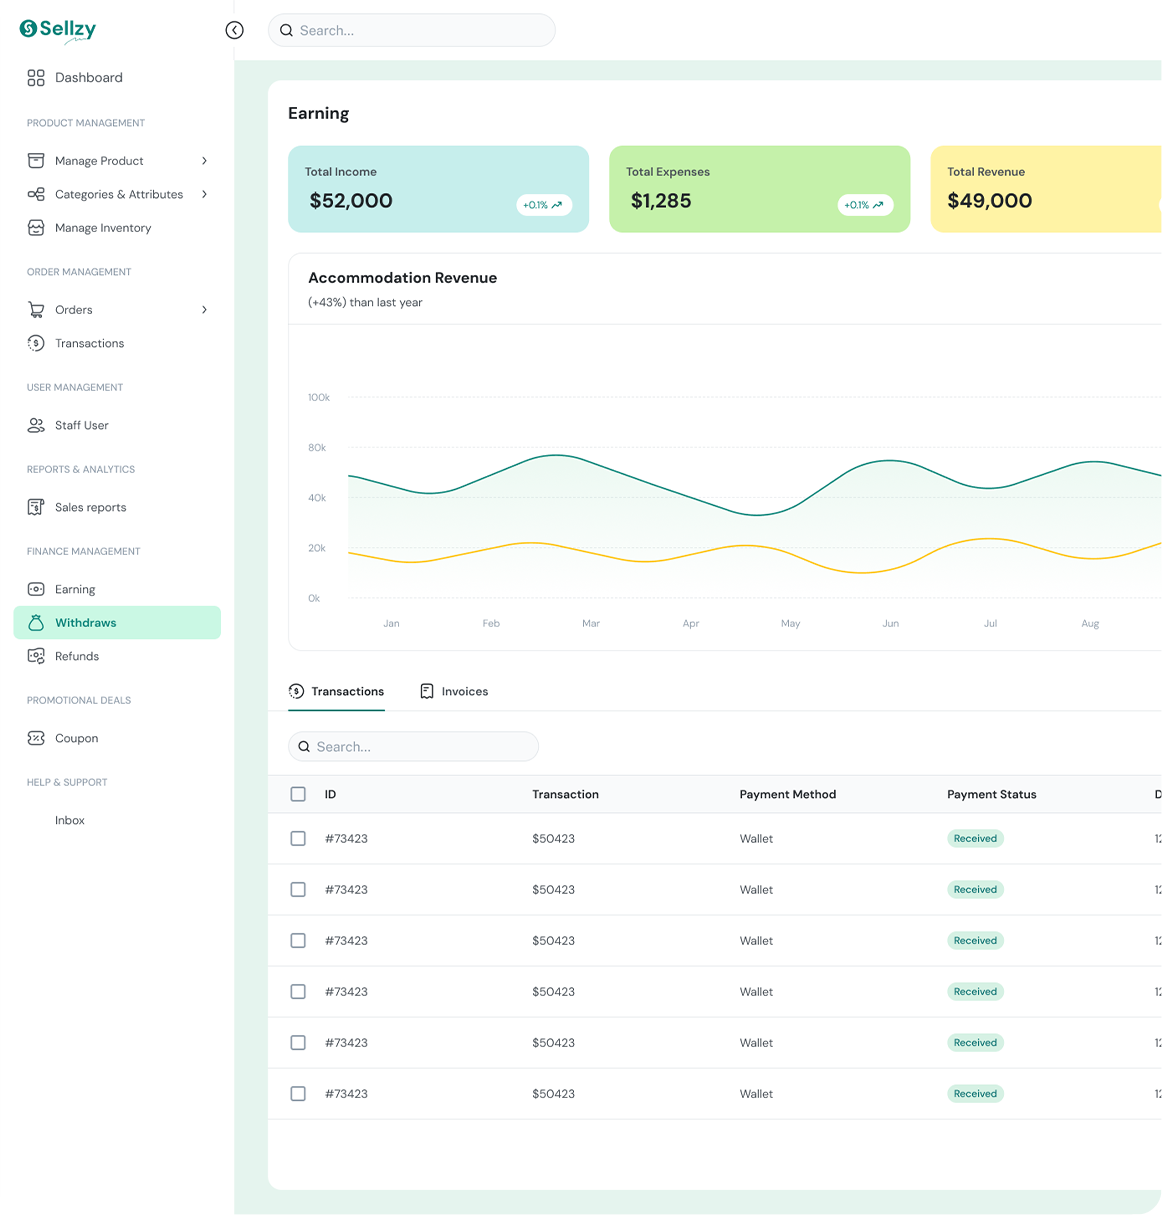The image size is (1162, 1215).
Task: Click the Coupon ticket icon
Action: point(36,738)
